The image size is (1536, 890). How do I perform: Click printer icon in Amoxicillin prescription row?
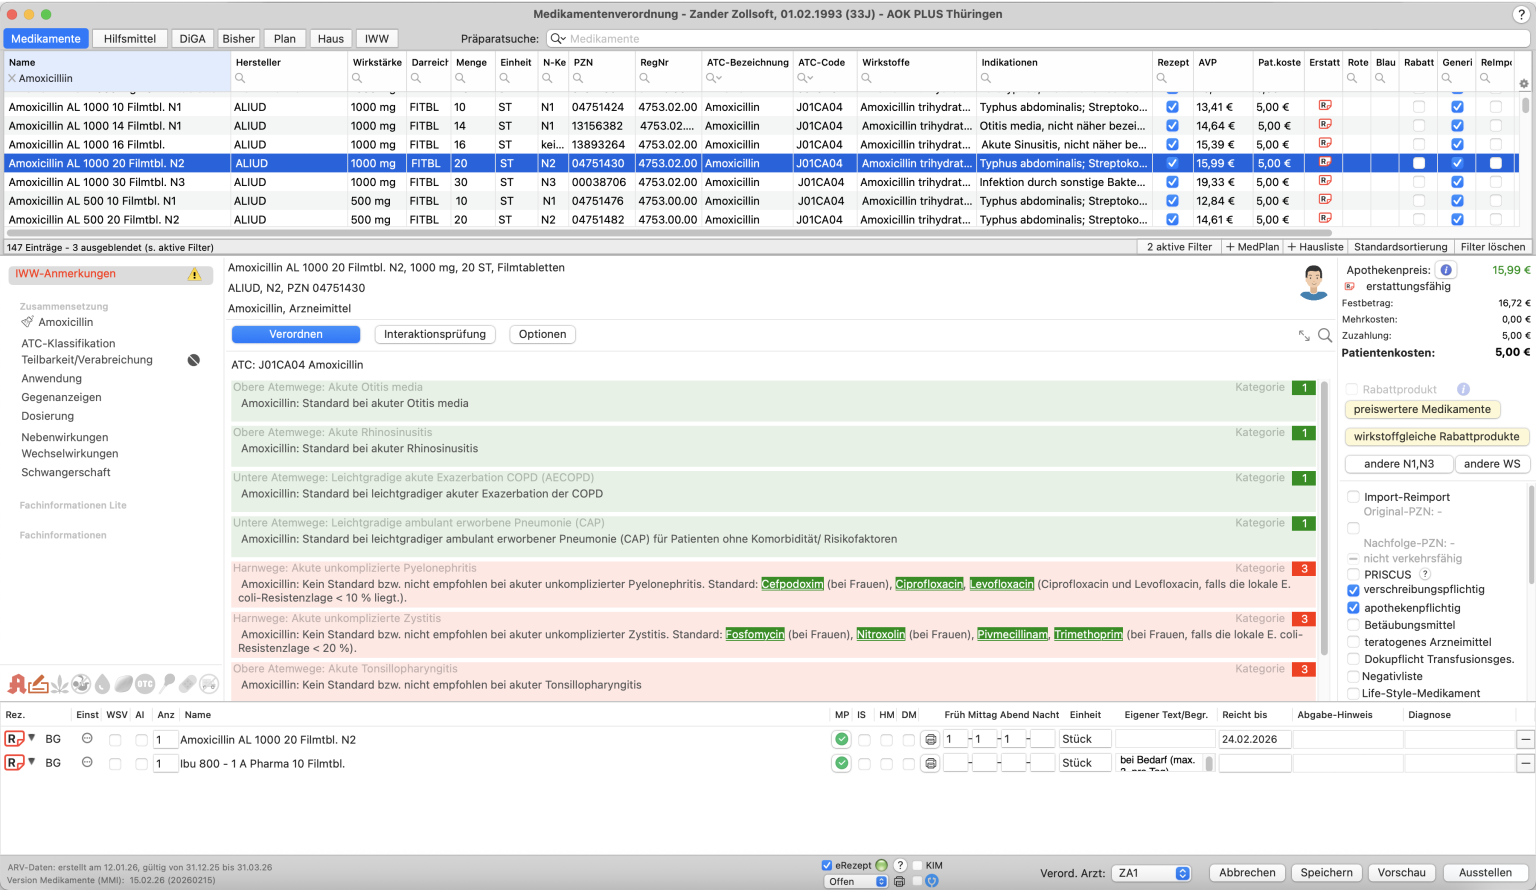tap(930, 740)
